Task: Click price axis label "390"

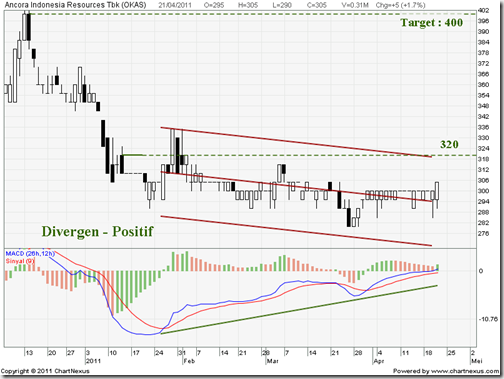Action: [483, 32]
